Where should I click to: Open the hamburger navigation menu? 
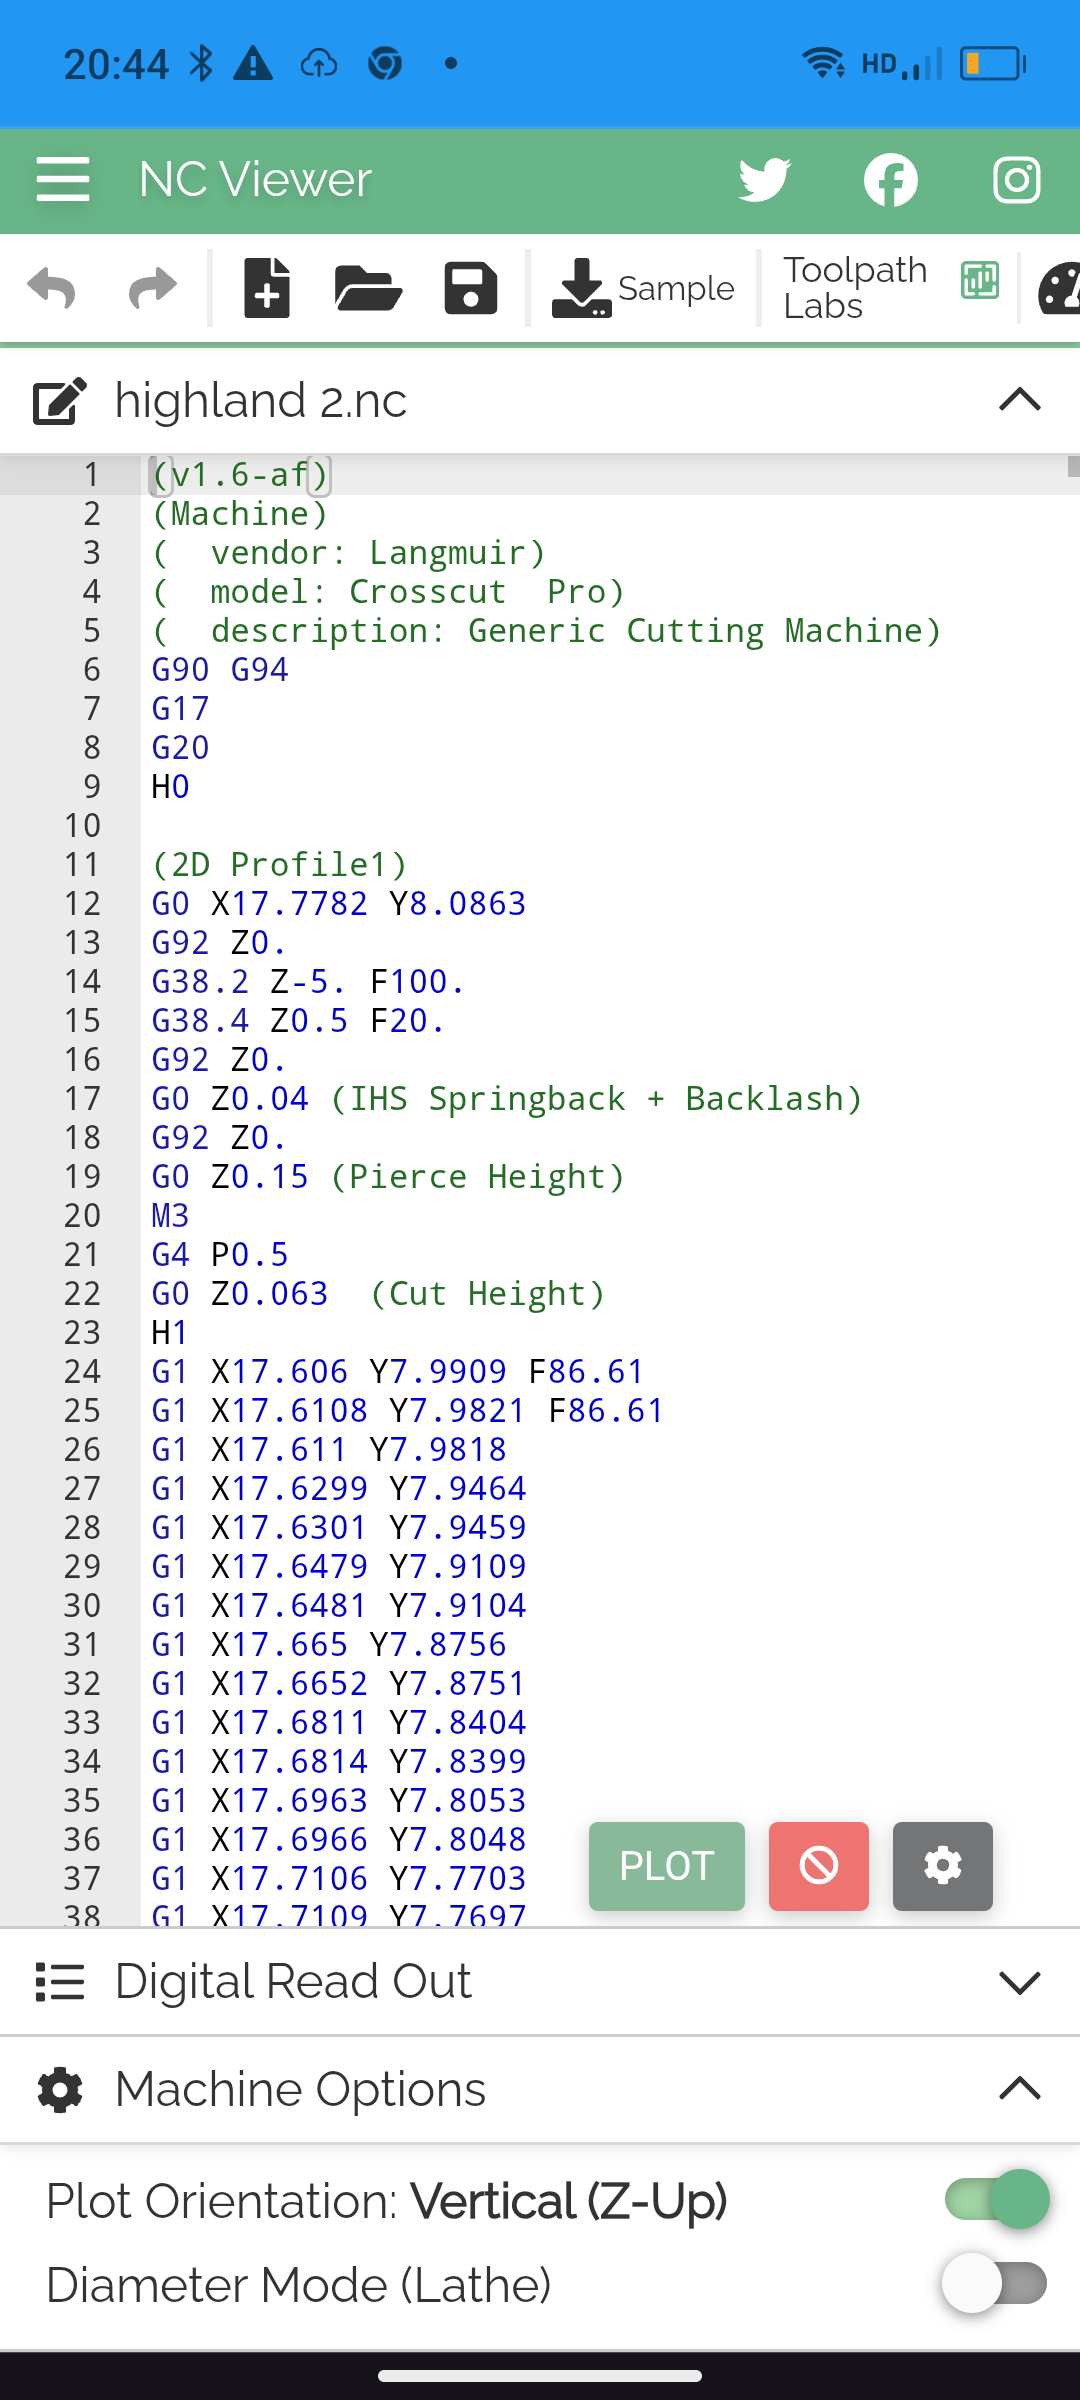click(x=63, y=180)
